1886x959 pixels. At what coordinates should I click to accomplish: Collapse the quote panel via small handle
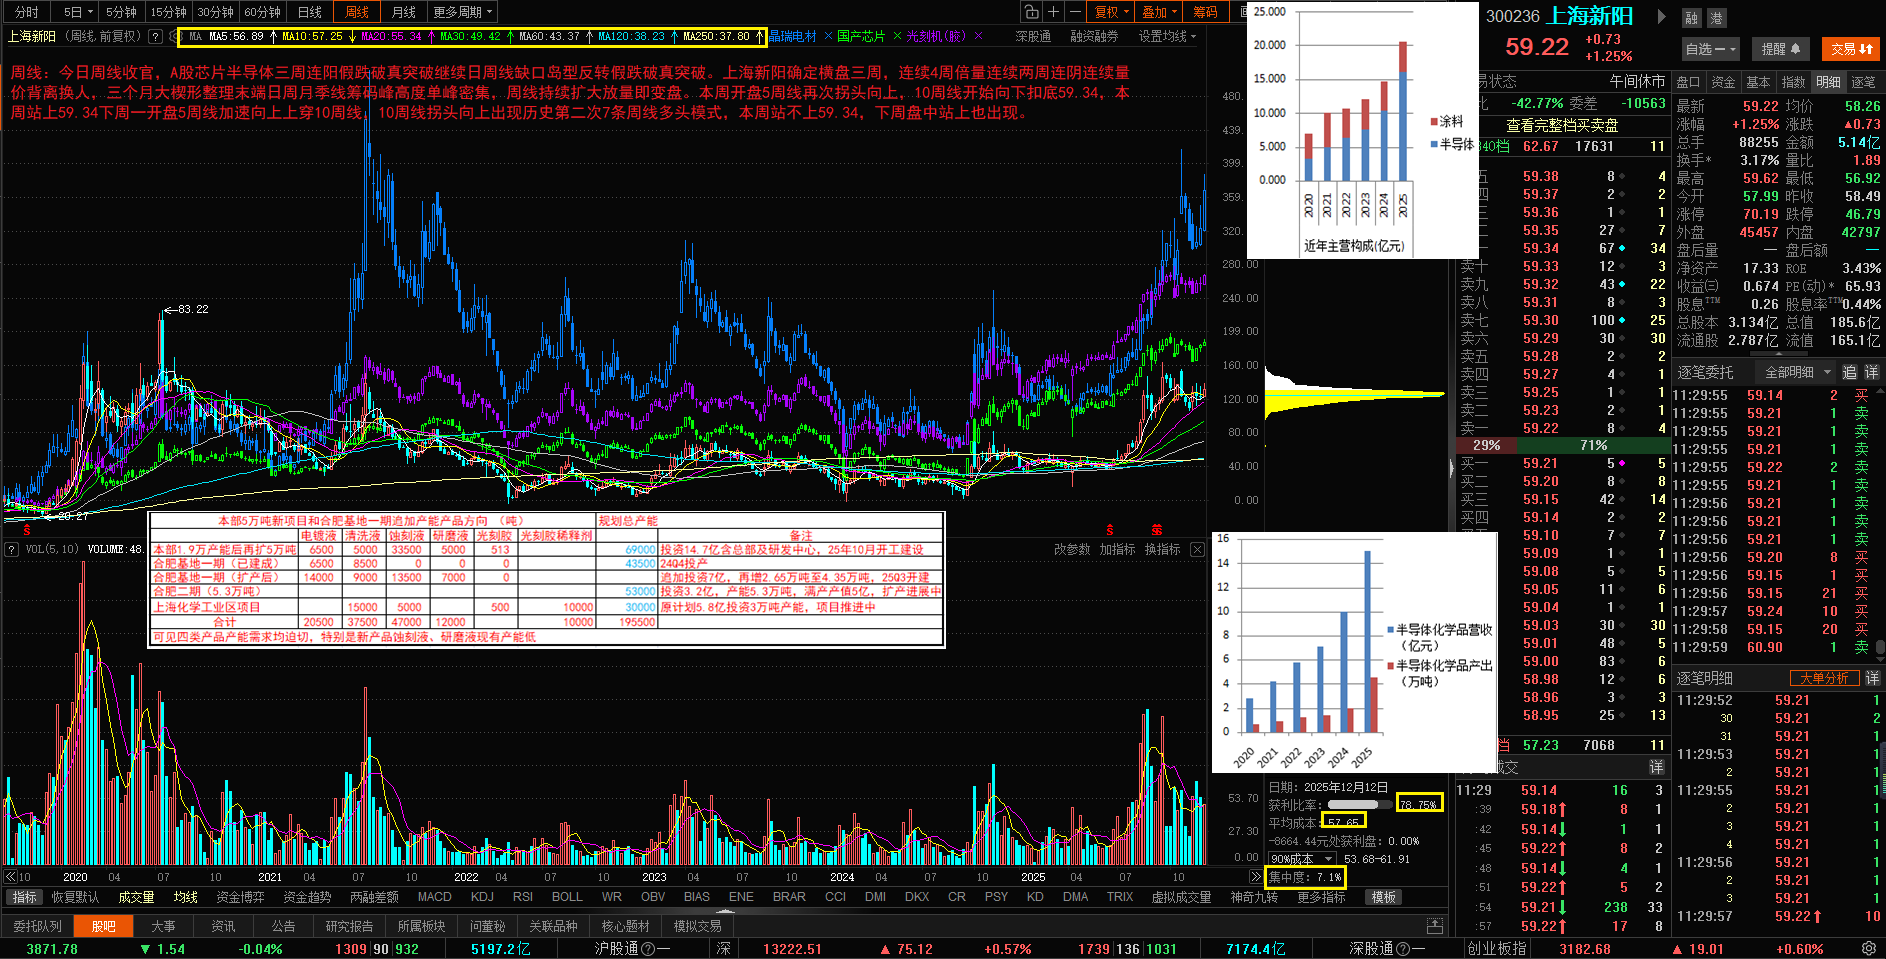(1451, 467)
